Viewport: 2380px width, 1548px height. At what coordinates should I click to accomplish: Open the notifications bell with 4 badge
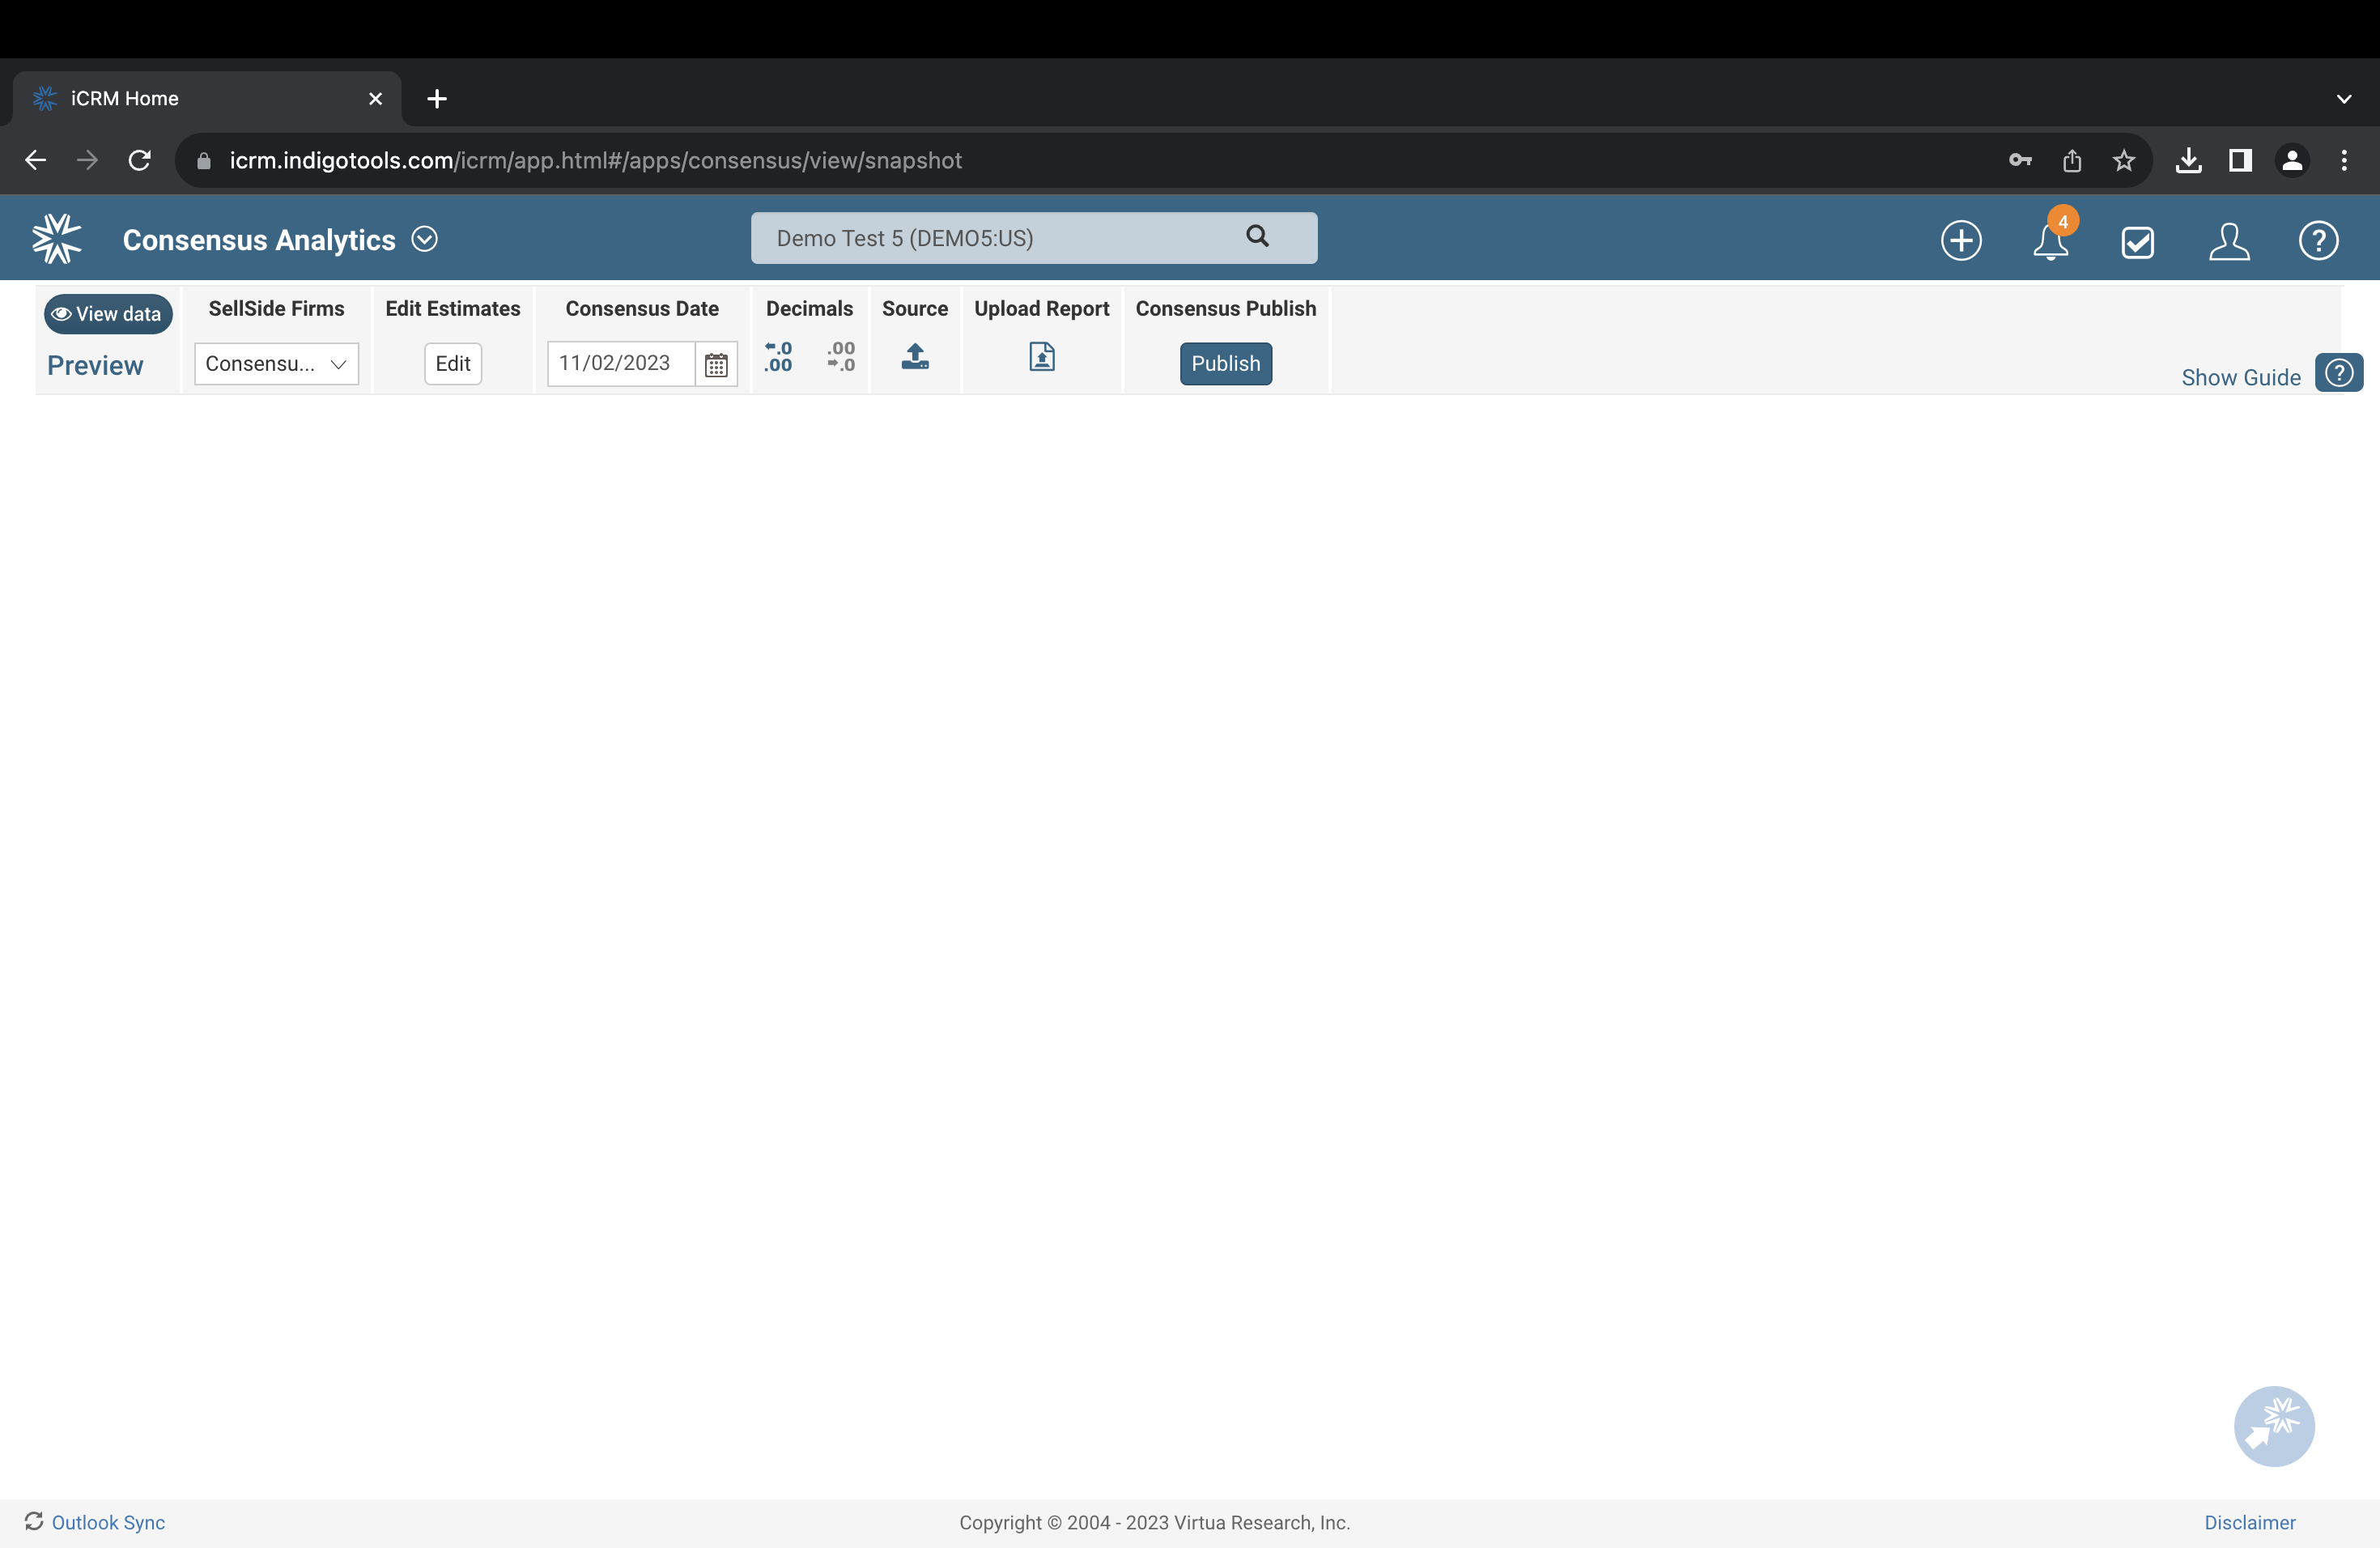tap(2051, 240)
